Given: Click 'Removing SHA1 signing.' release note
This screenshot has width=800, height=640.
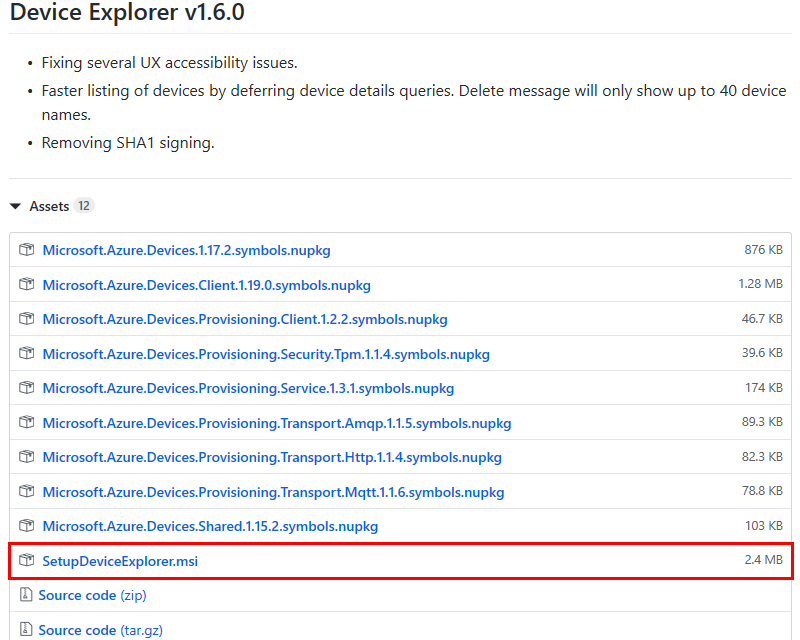Looking at the screenshot, I should point(128,143).
